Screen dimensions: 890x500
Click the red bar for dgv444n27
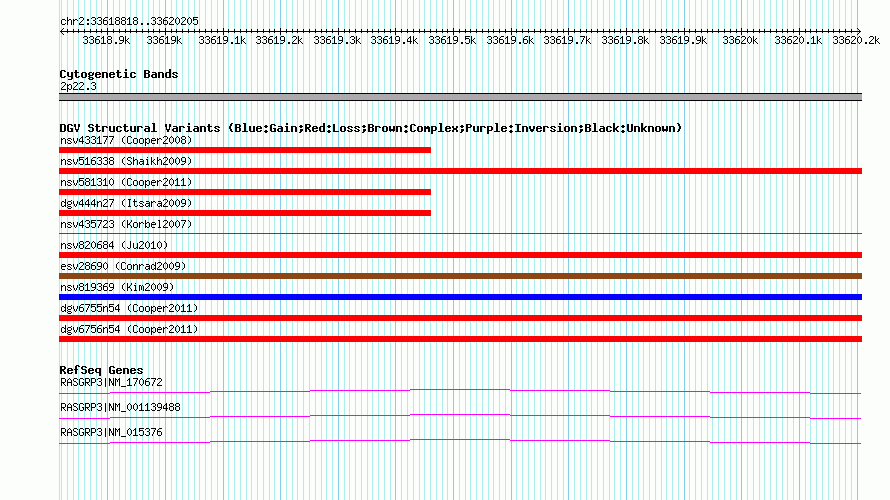click(x=245, y=213)
